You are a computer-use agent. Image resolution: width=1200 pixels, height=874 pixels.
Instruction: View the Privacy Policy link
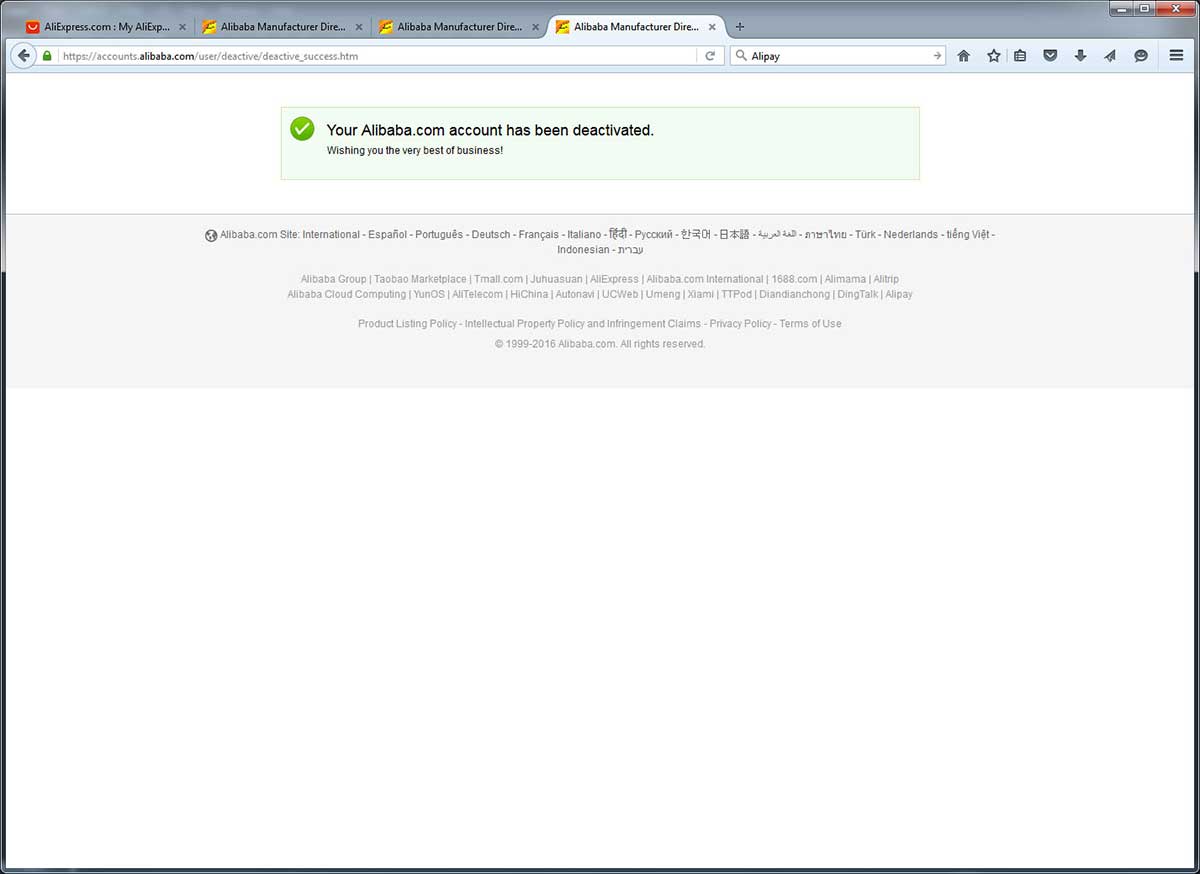pyautogui.click(x=741, y=324)
